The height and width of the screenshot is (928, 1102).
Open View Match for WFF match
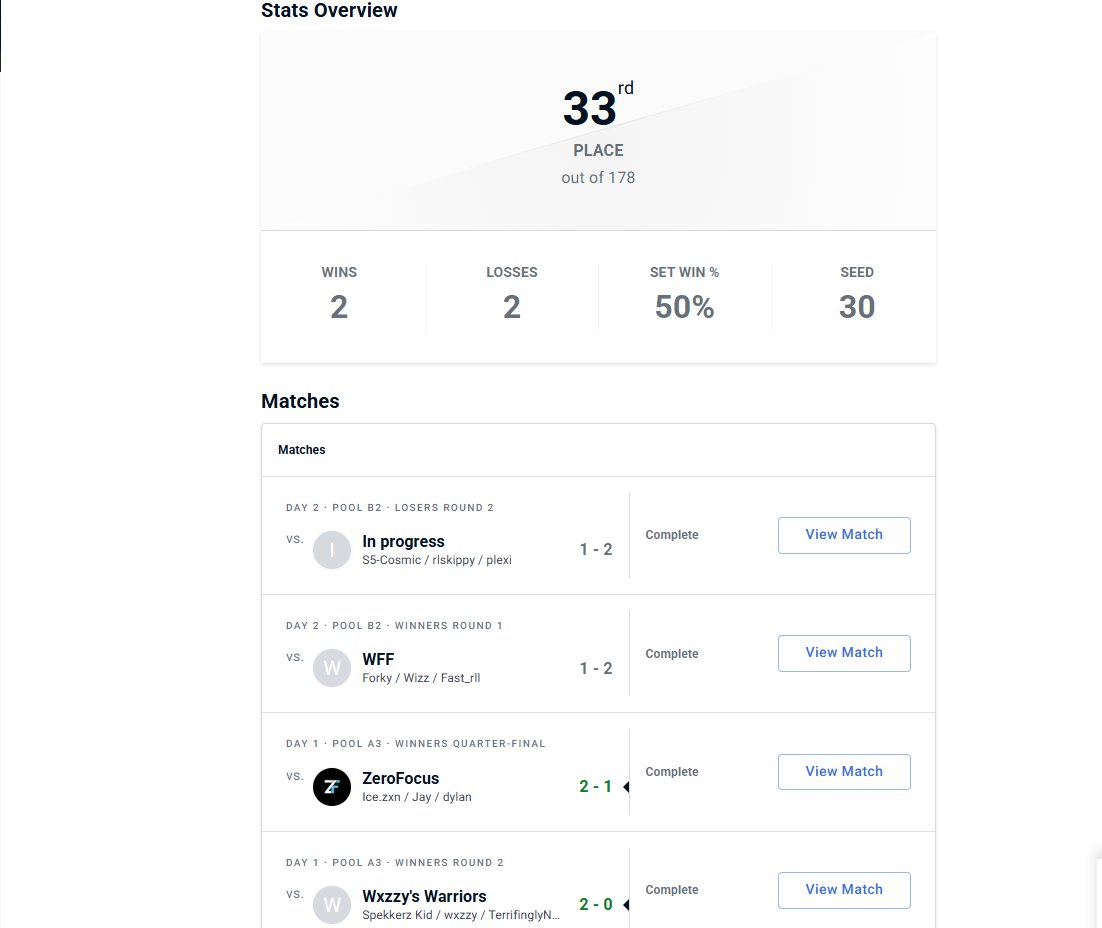tap(844, 653)
